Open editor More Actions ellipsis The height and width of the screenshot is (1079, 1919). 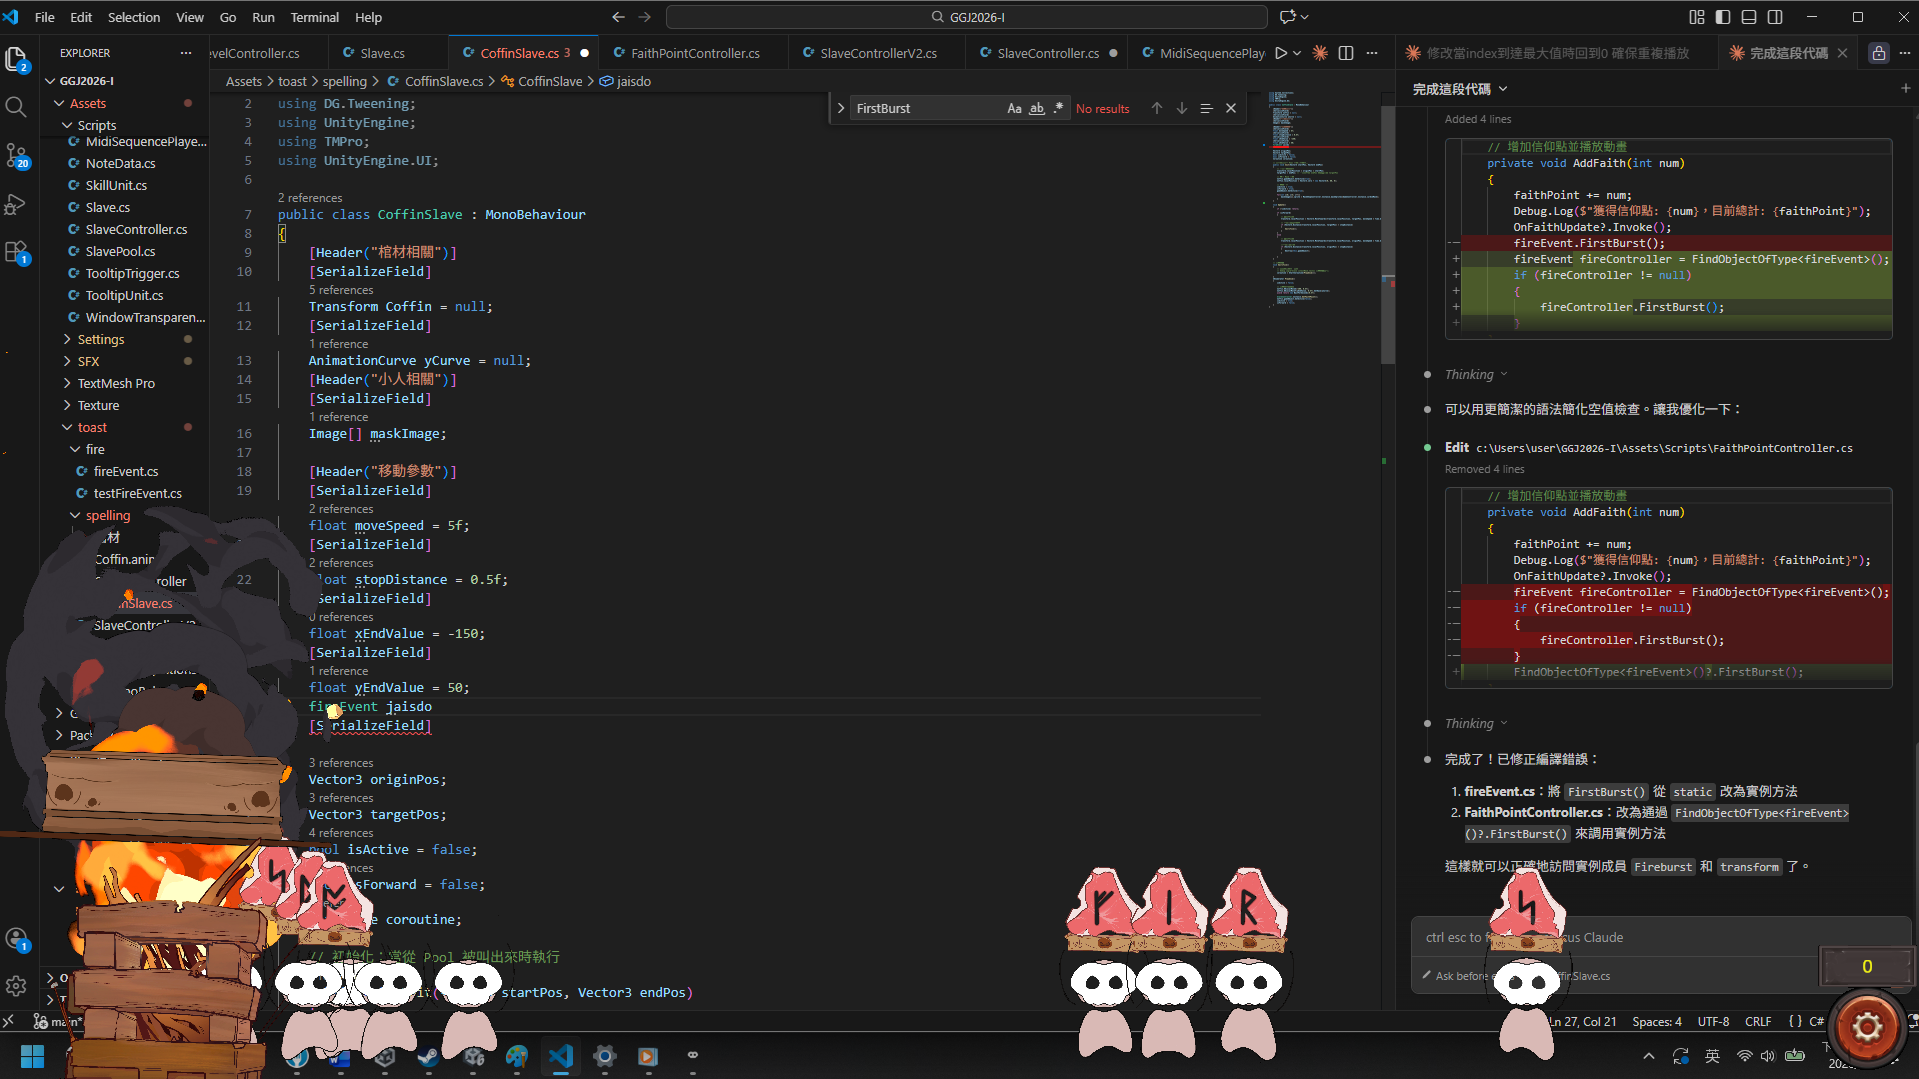click(x=1372, y=53)
